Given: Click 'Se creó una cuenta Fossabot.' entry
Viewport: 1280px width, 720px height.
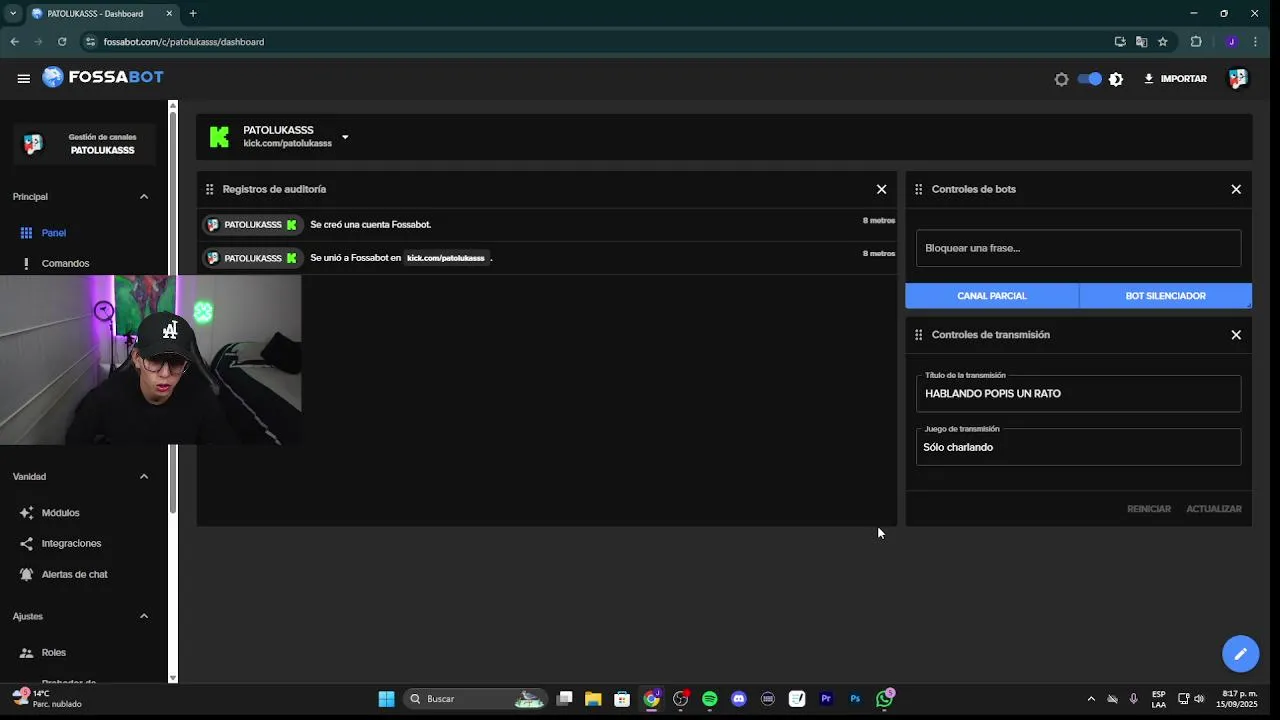Looking at the screenshot, I should [x=370, y=225].
